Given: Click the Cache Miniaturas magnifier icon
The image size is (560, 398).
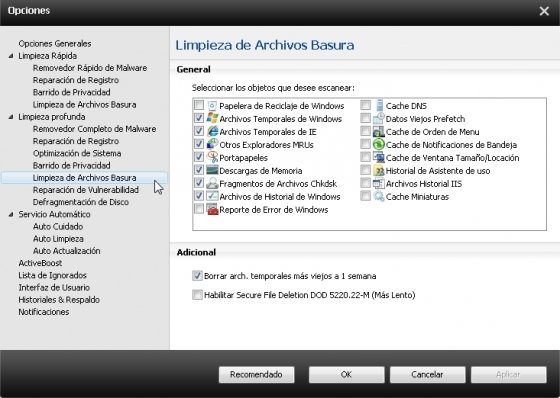Looking at the screenshot, I should click(x=379, y=196).
